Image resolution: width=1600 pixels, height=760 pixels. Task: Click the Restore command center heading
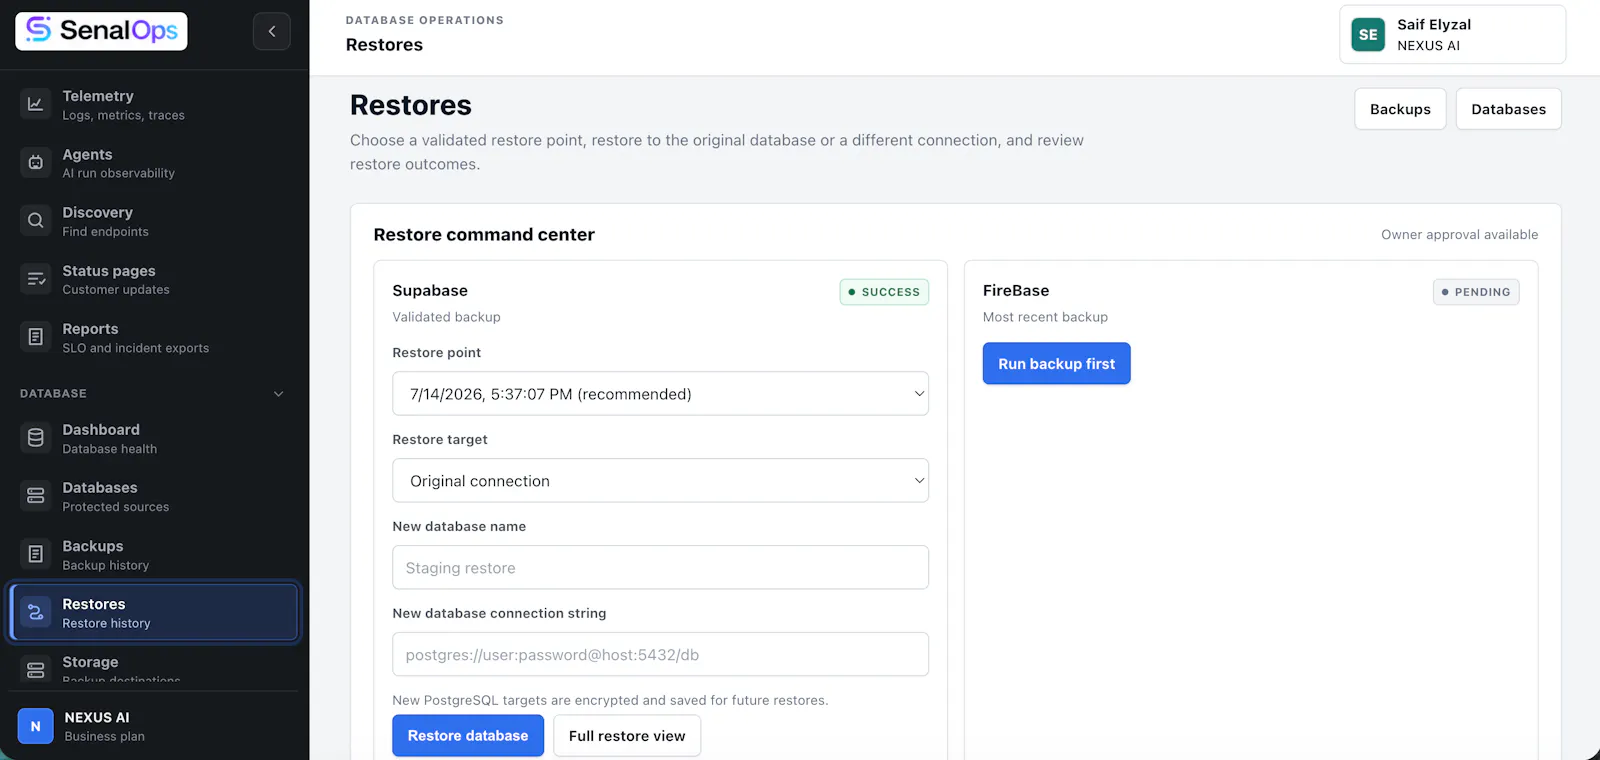click(x=484, y=235)
